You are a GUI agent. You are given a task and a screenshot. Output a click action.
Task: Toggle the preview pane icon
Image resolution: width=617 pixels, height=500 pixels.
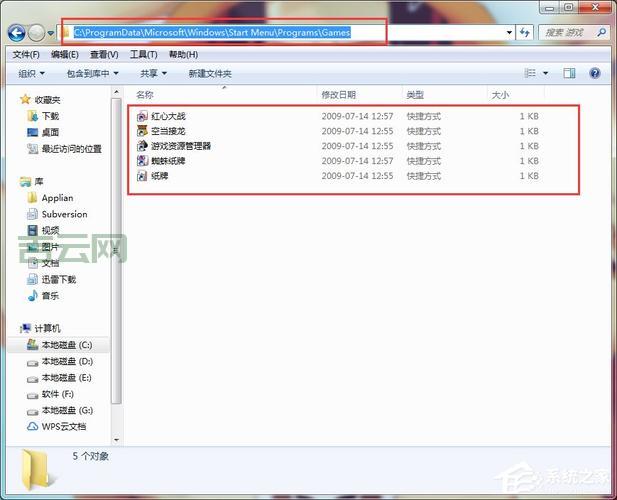click(x=569, y=73)
